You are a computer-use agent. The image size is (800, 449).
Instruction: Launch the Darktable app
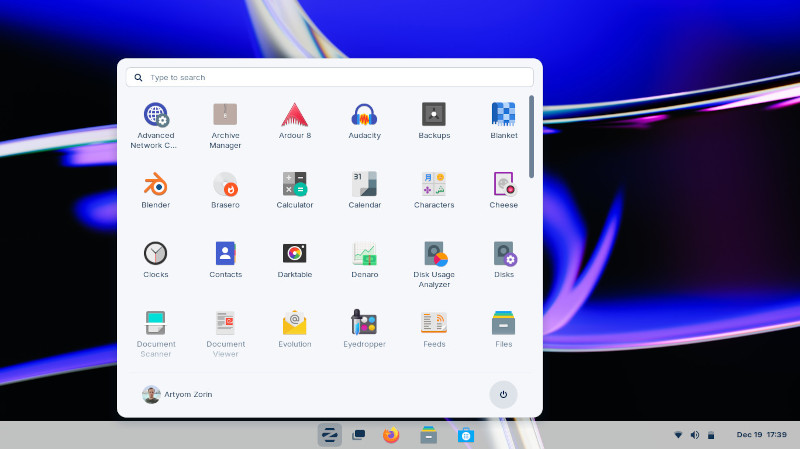point(294,253)
